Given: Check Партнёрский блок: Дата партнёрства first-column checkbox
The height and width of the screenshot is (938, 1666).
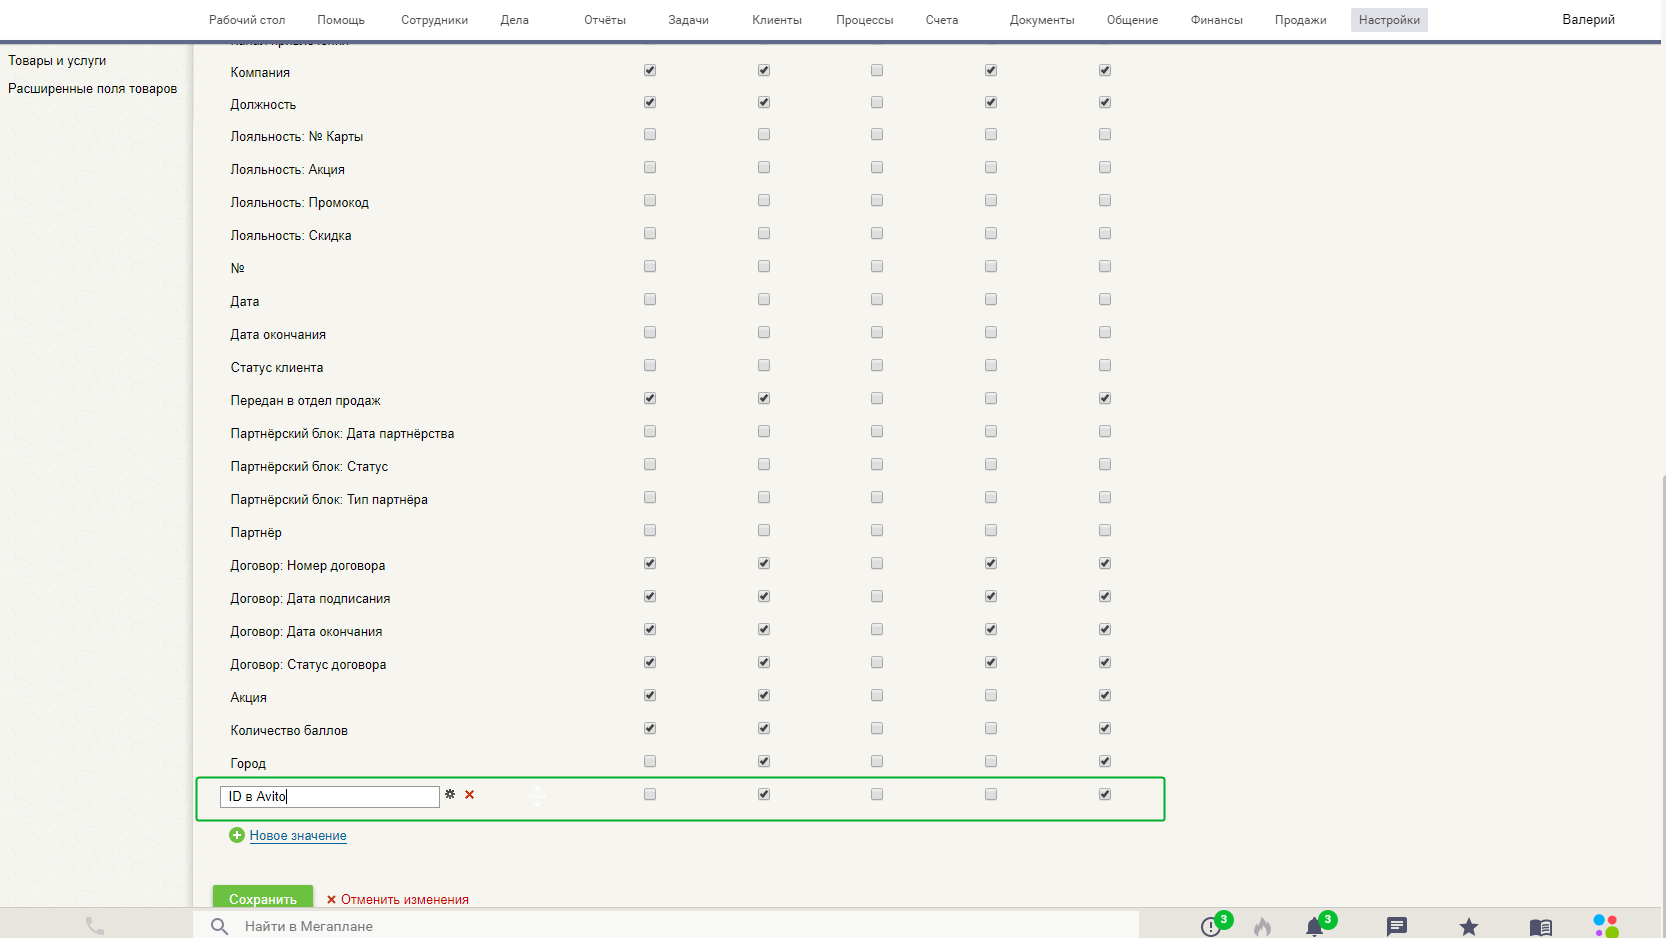Looking at the screenshot, I should tap(650, 431).
